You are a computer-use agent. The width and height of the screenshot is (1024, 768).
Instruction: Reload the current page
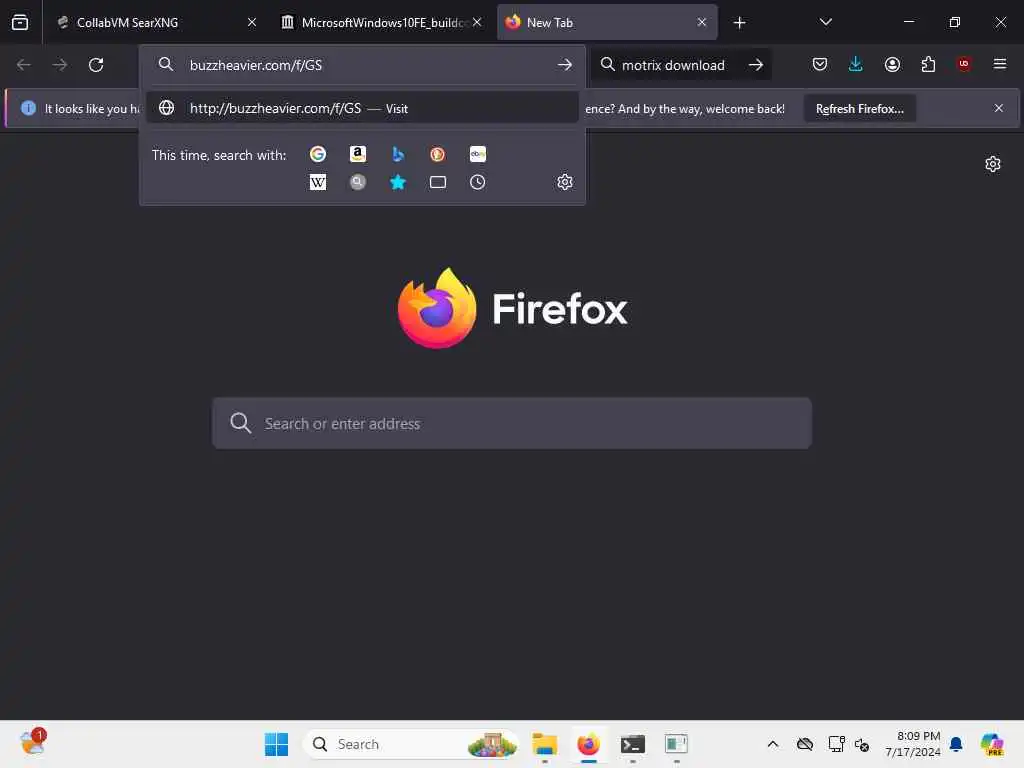(x=96, y=65)
